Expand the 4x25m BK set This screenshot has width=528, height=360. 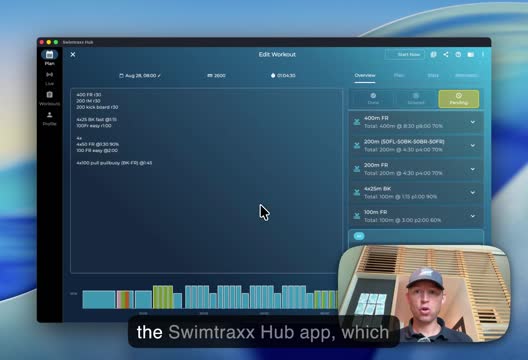pyautogui.click(x=473, y=192)
